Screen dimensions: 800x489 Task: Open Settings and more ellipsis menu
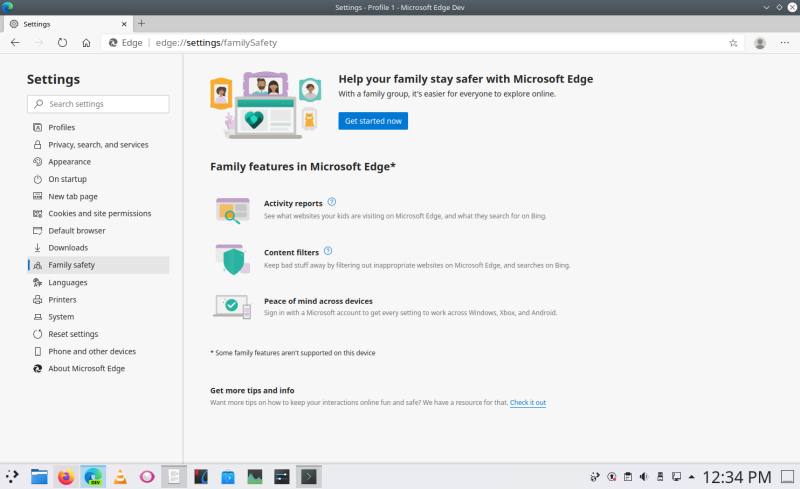(785, 43)
